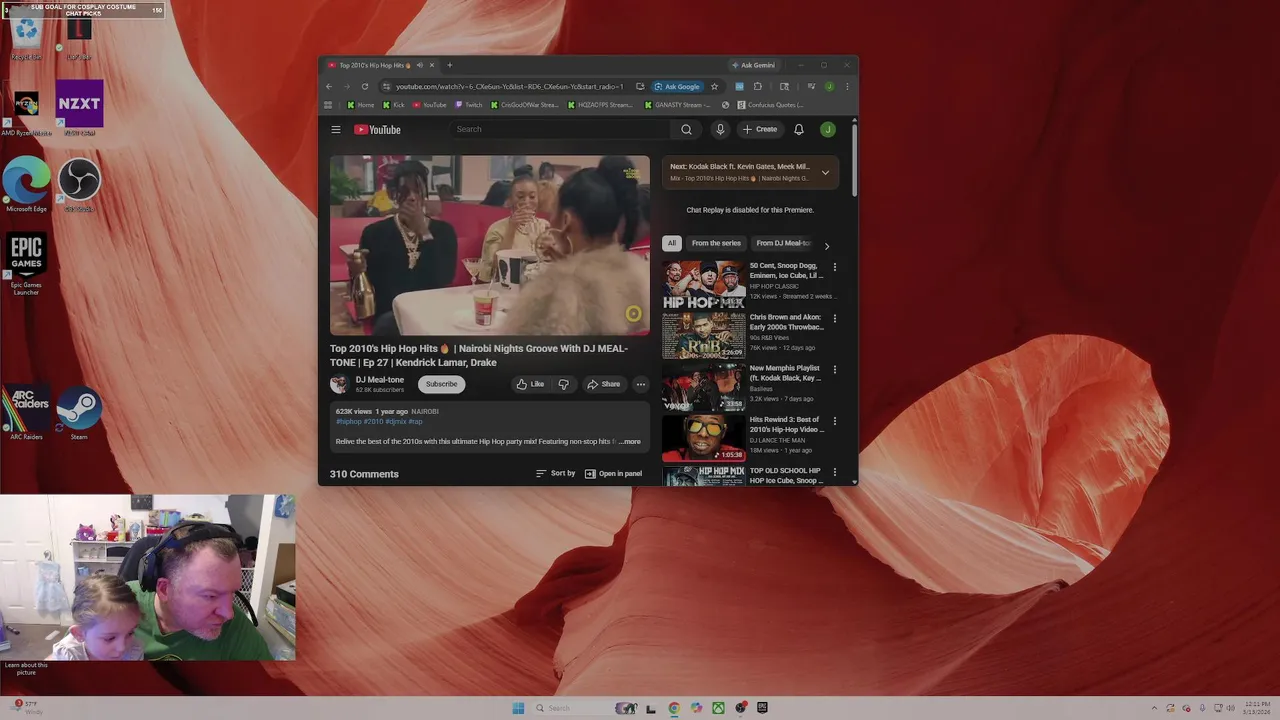Open the Sort by comments dropdown
1280x720 pixels.
(x=555, y=473)
